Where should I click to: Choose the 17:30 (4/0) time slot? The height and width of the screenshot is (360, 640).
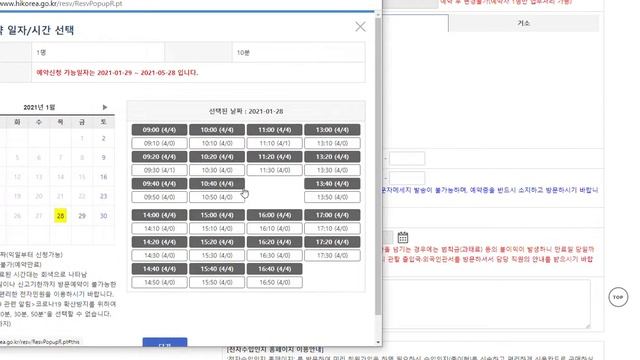pyautogui.click(x=332, y=256)
